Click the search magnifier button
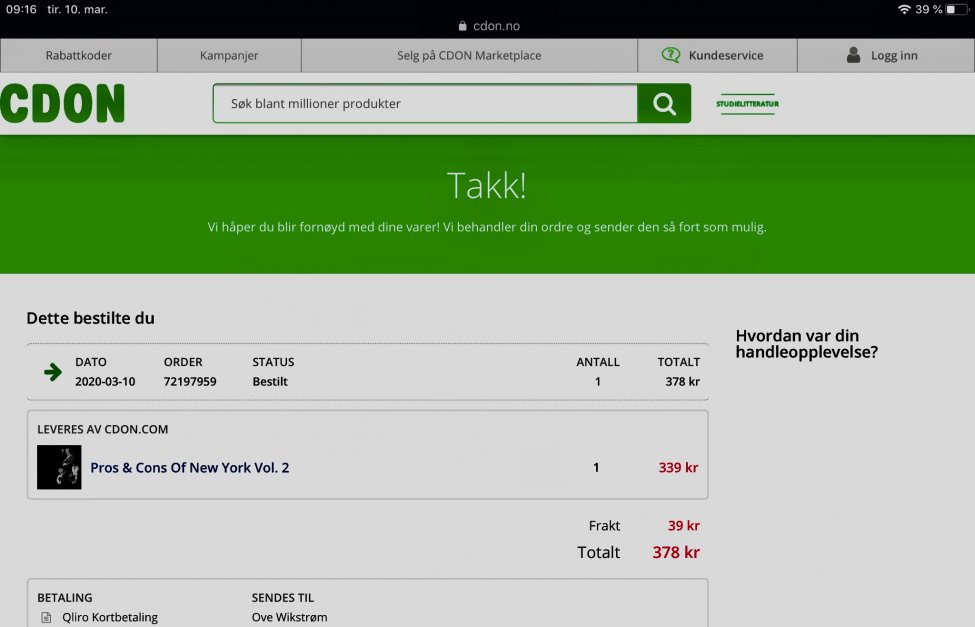The width and height of the screenshot is (975, 627). pos(664,103)
